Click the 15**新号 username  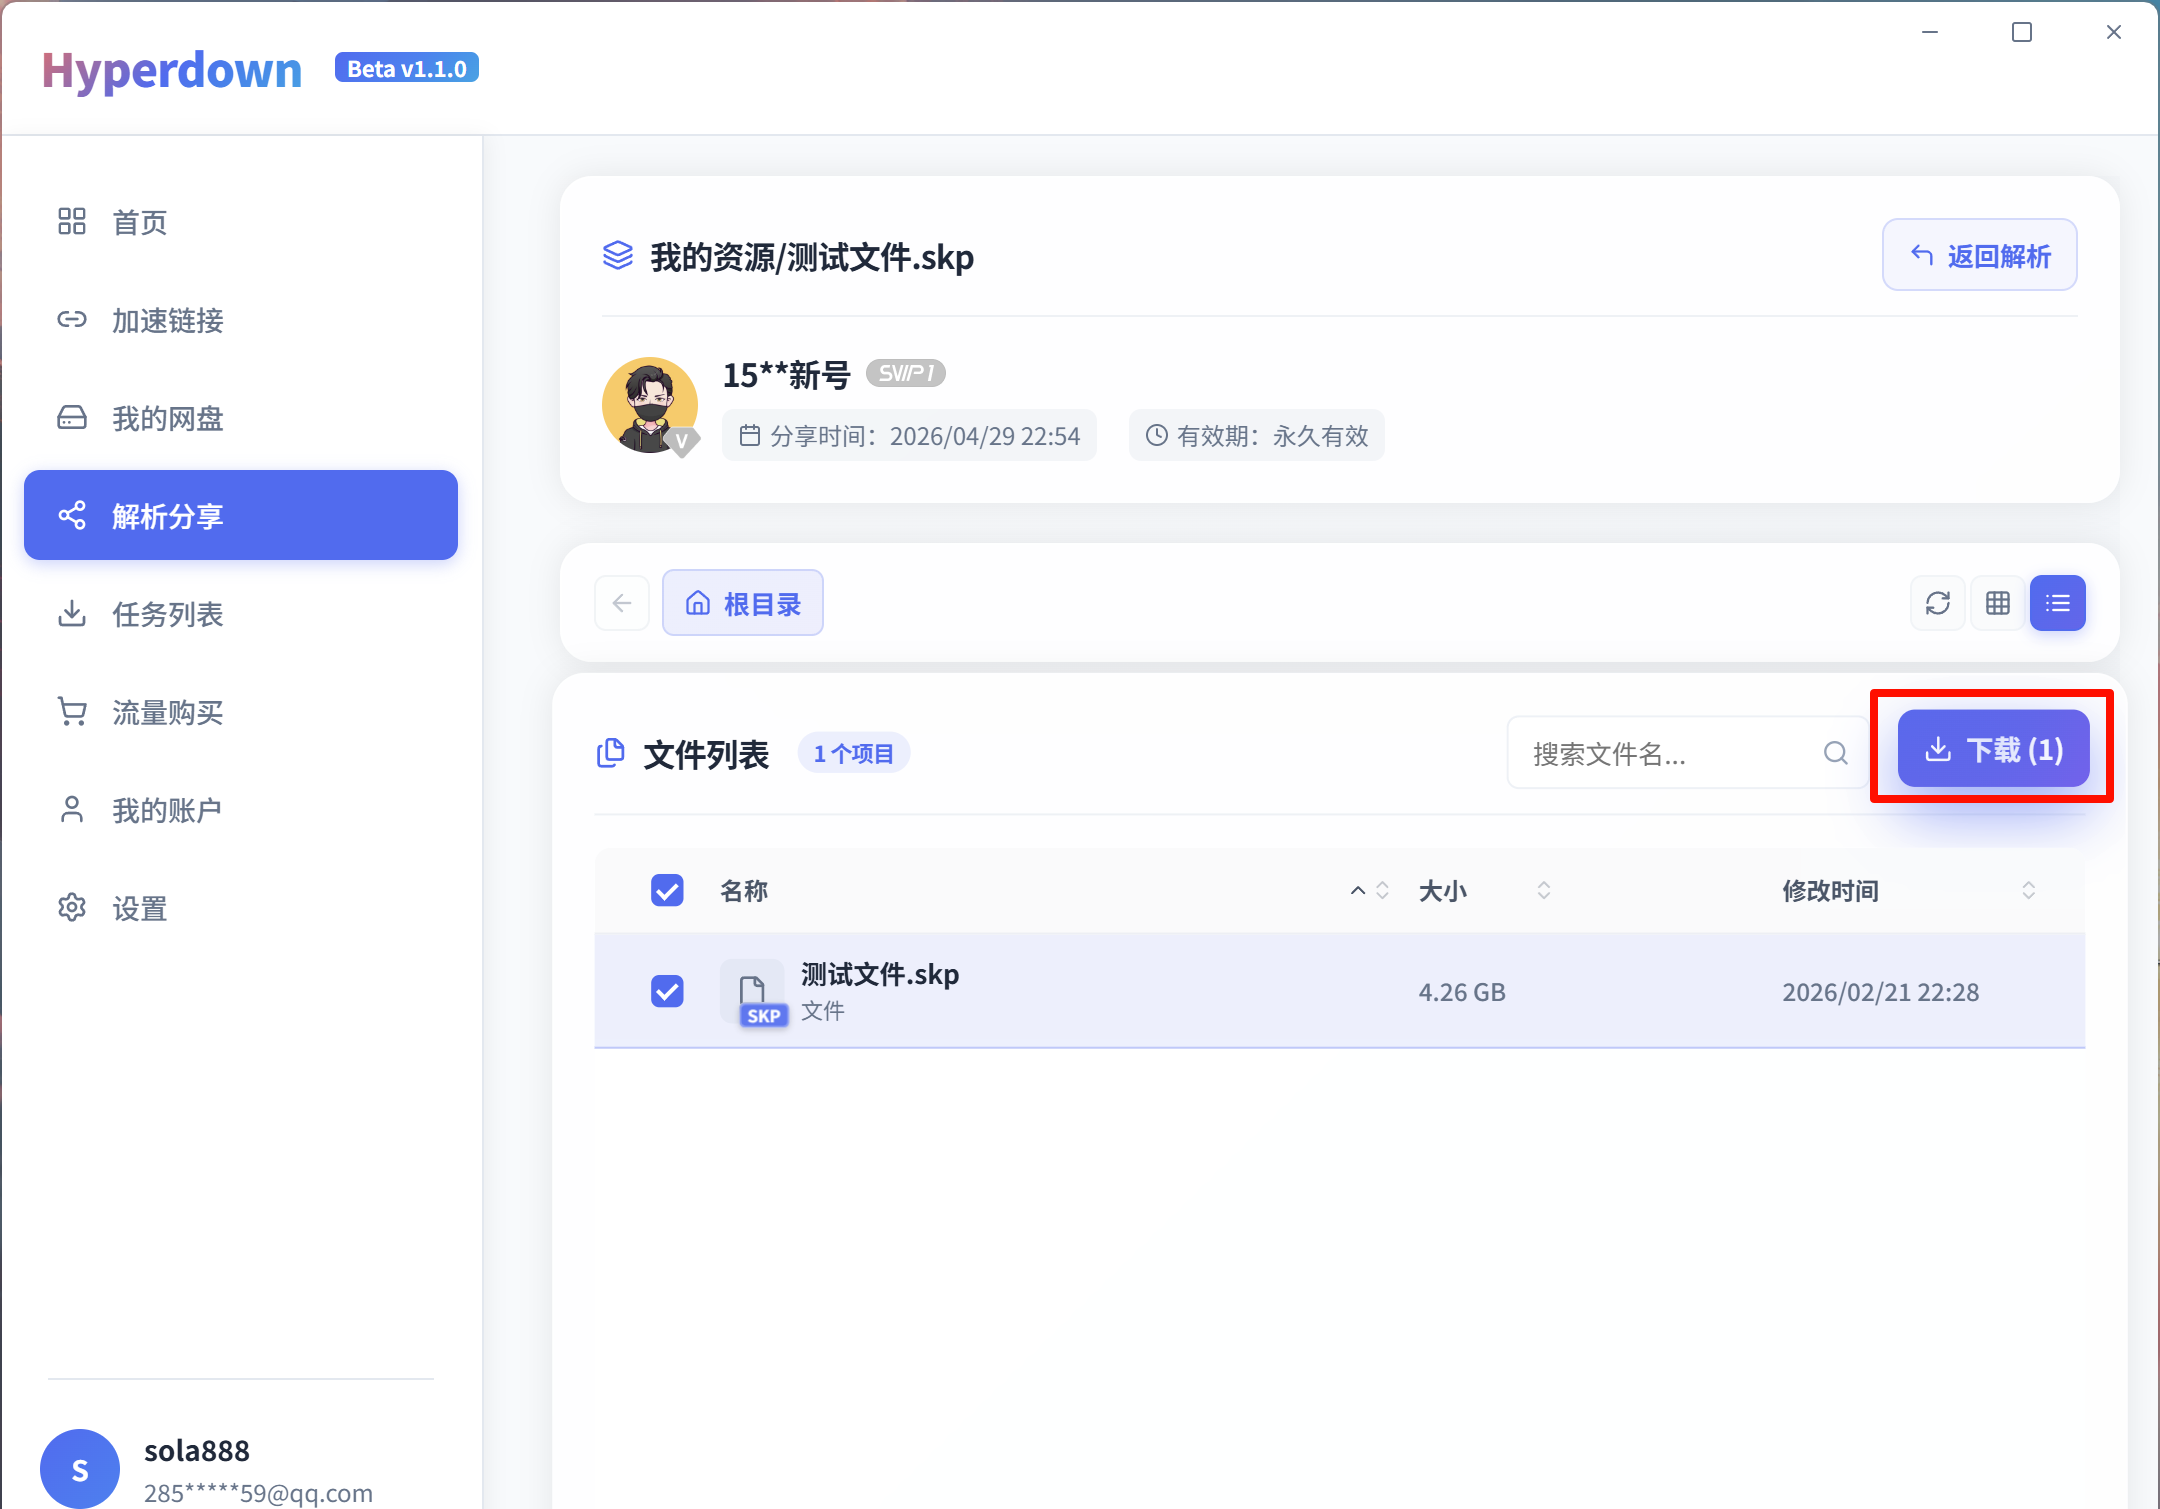(787, 375)
